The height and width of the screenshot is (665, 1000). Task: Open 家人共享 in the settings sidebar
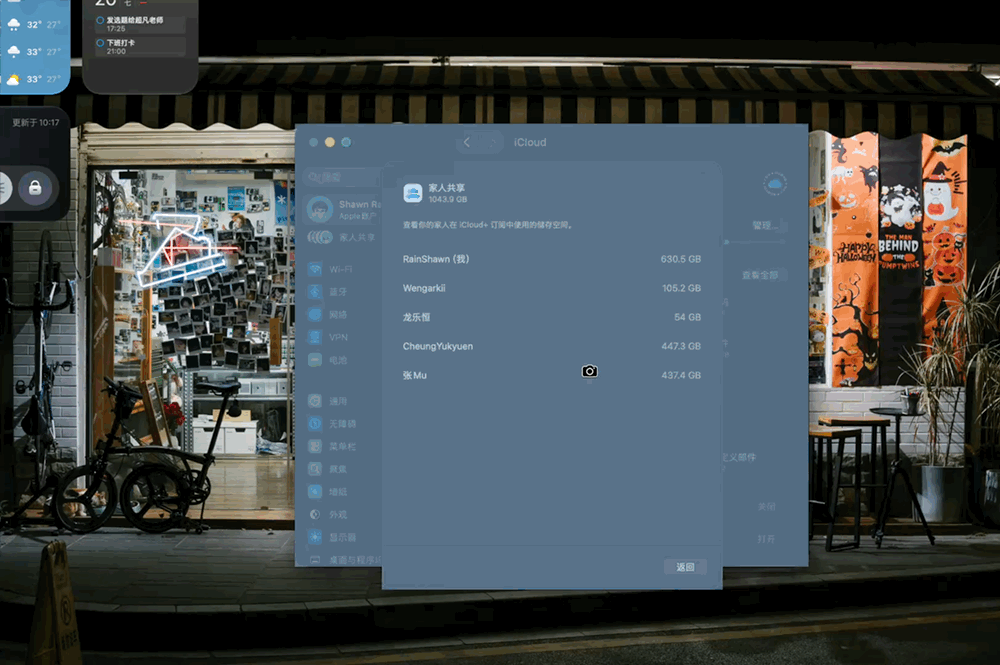pos(342,237)
